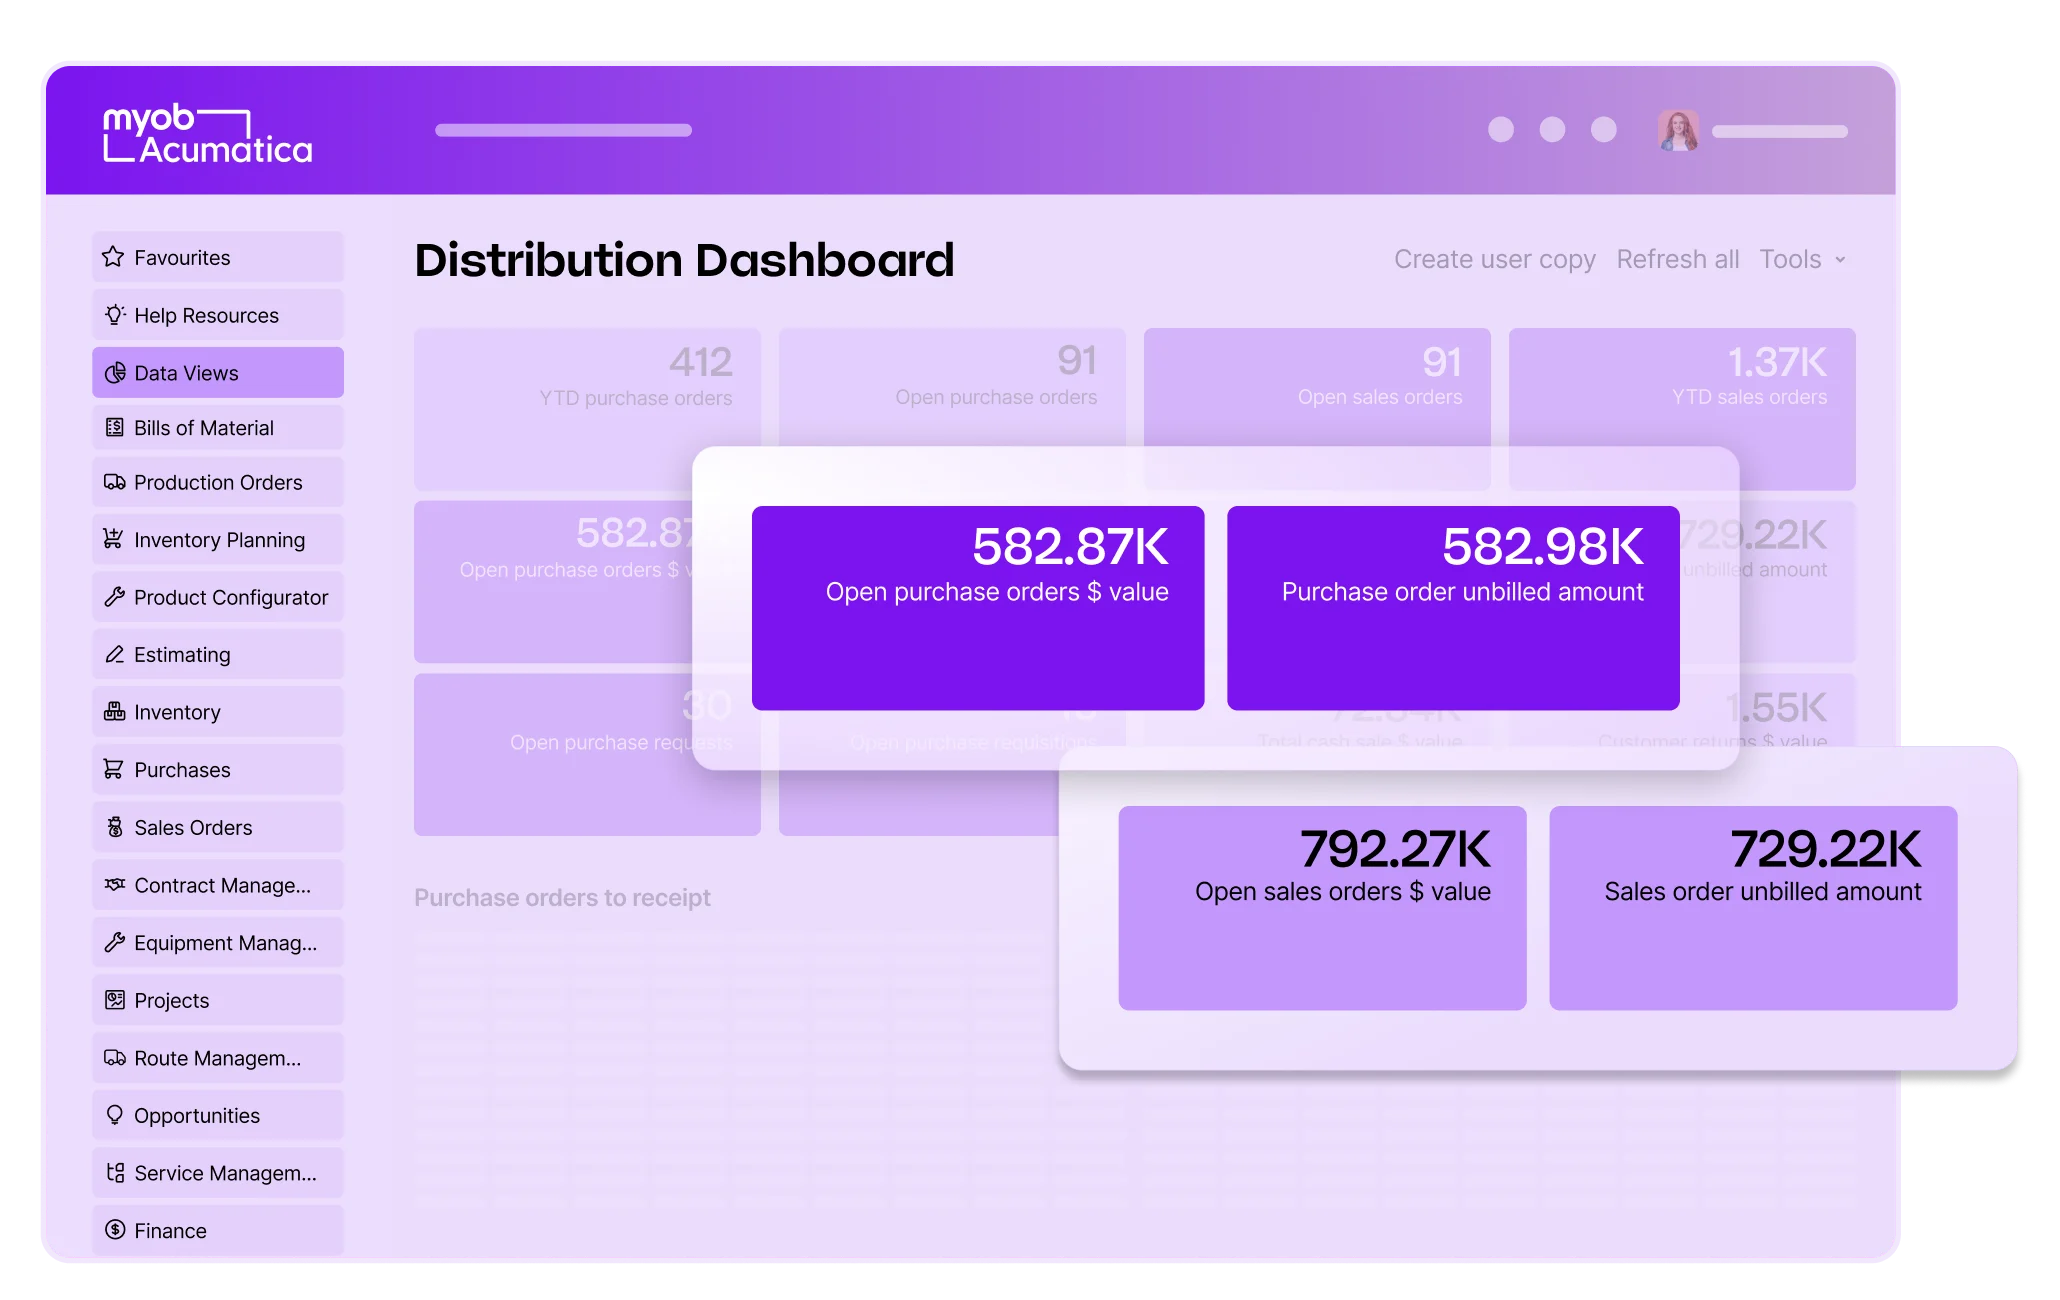
Task: Click Refresh all button
Action: pyautogui.click(x=1677, y=260)
